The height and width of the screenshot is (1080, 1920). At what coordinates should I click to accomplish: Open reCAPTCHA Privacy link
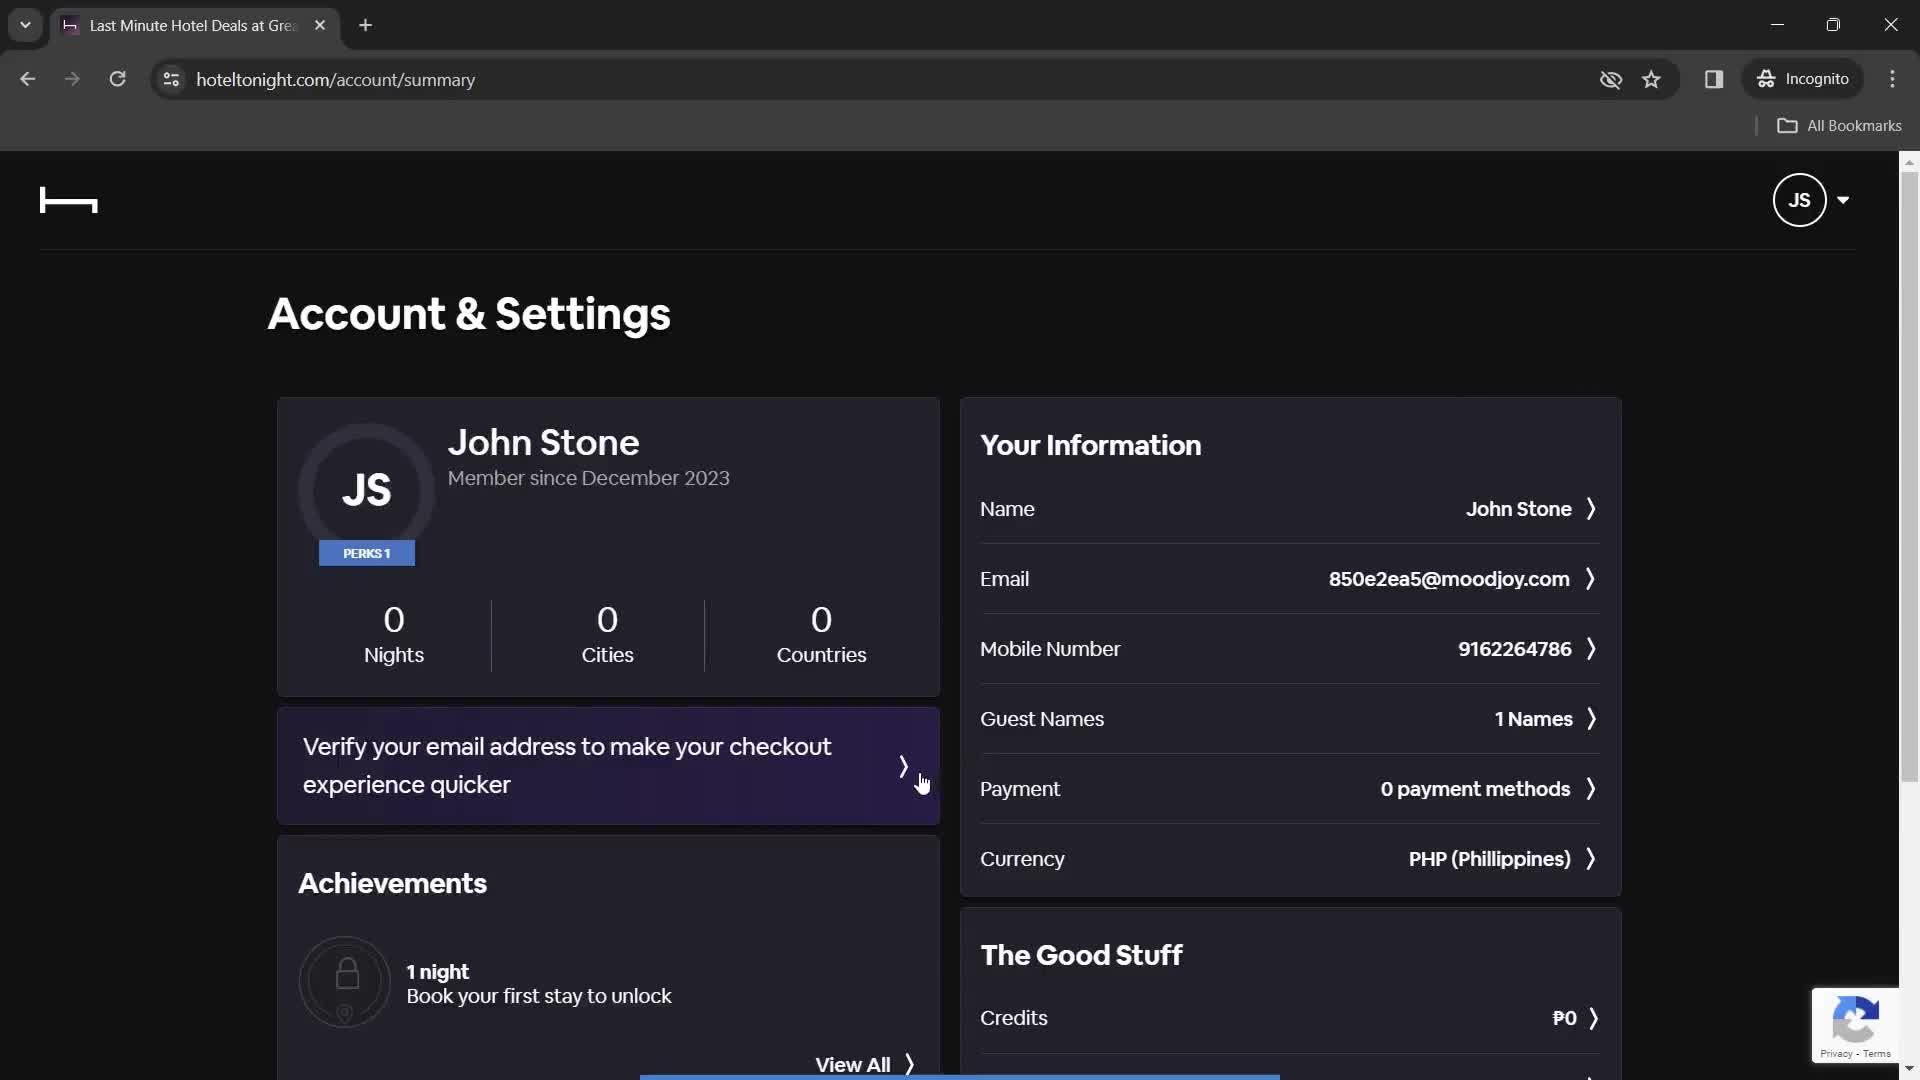1835,1054
